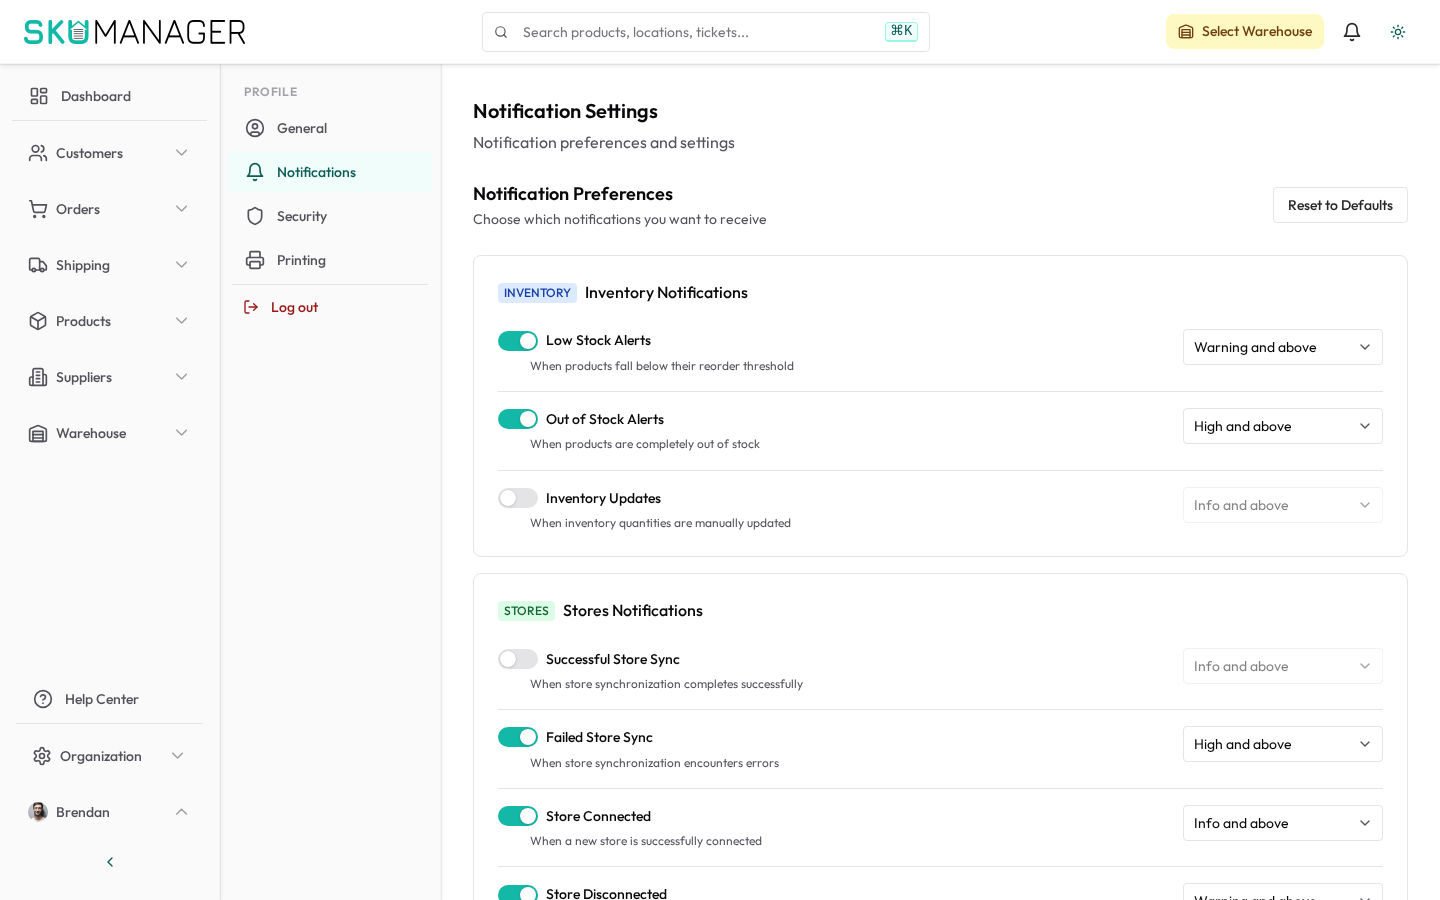Enable the Inventory Updates toggle
This screenshot has width=1440, height=900.
click(x=518, y=498)
